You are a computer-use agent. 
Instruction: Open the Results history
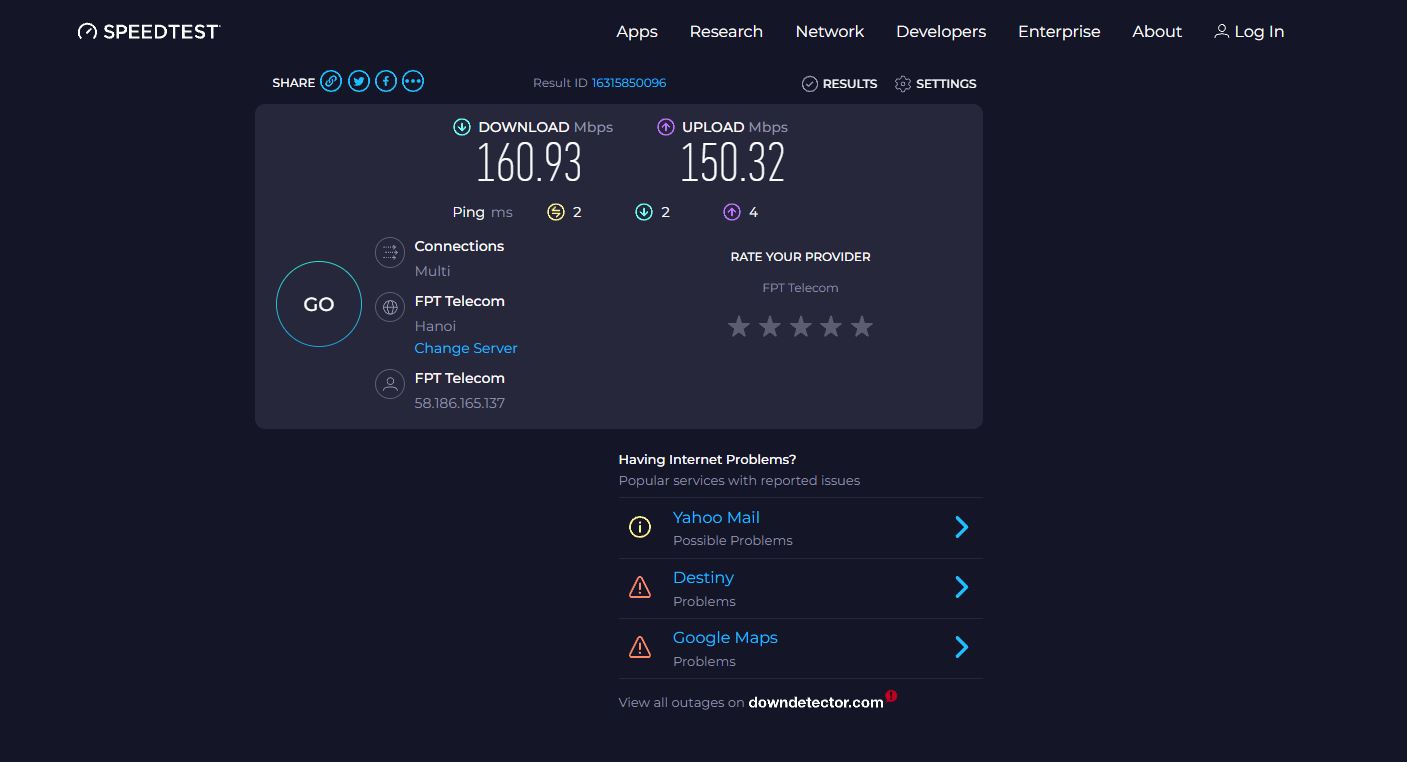[839, 84]
